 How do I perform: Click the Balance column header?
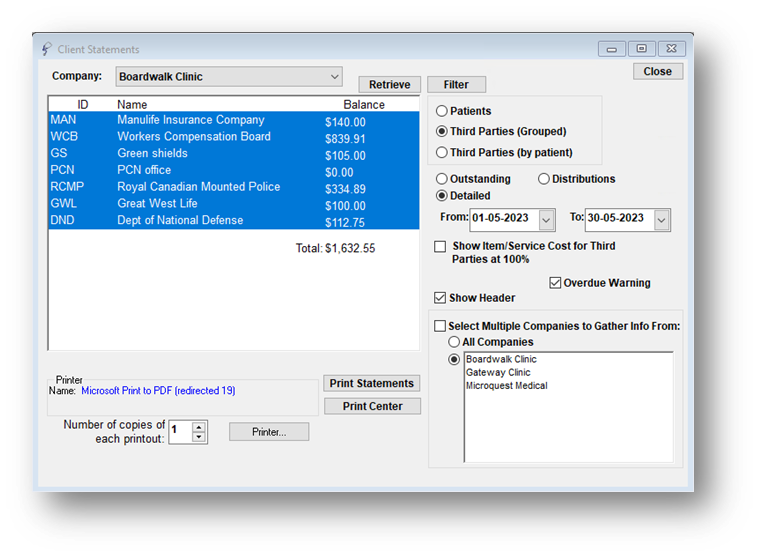coord(364,105)
